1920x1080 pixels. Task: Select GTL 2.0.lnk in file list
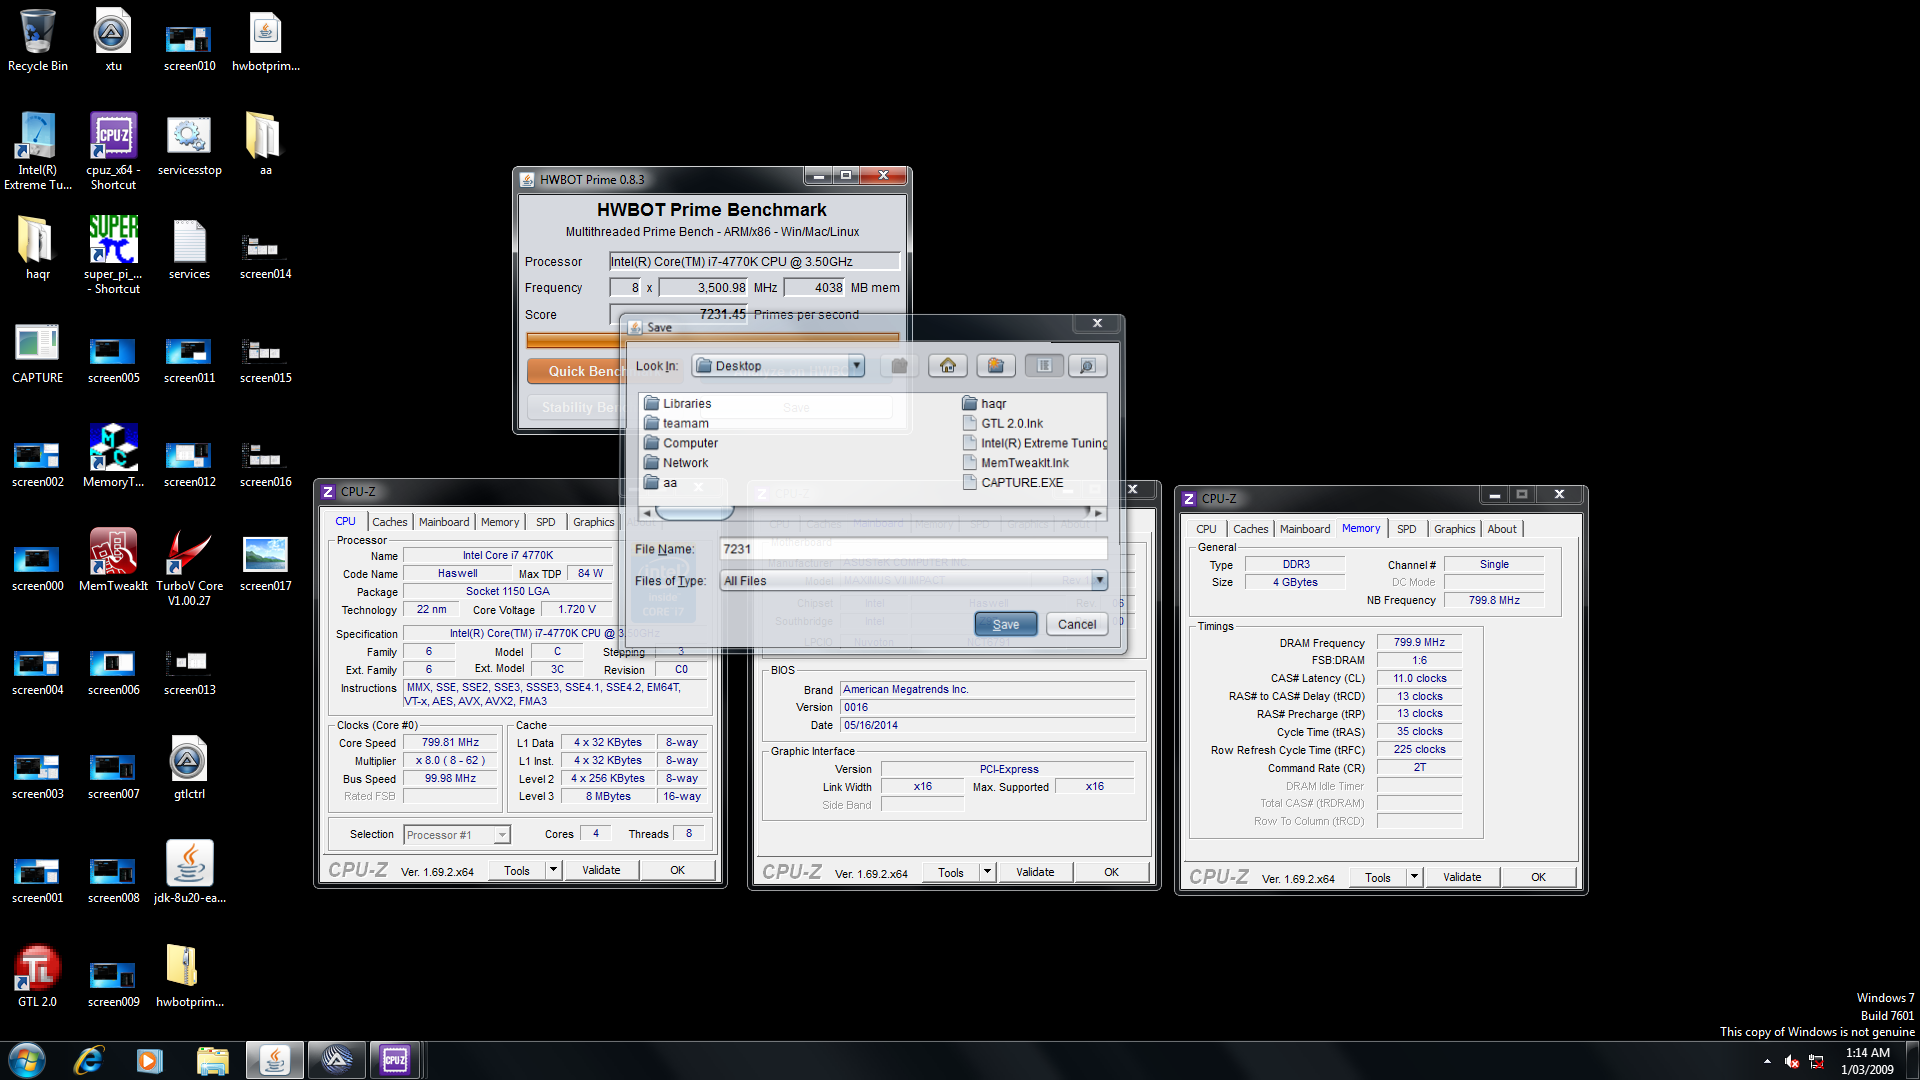1002,423
